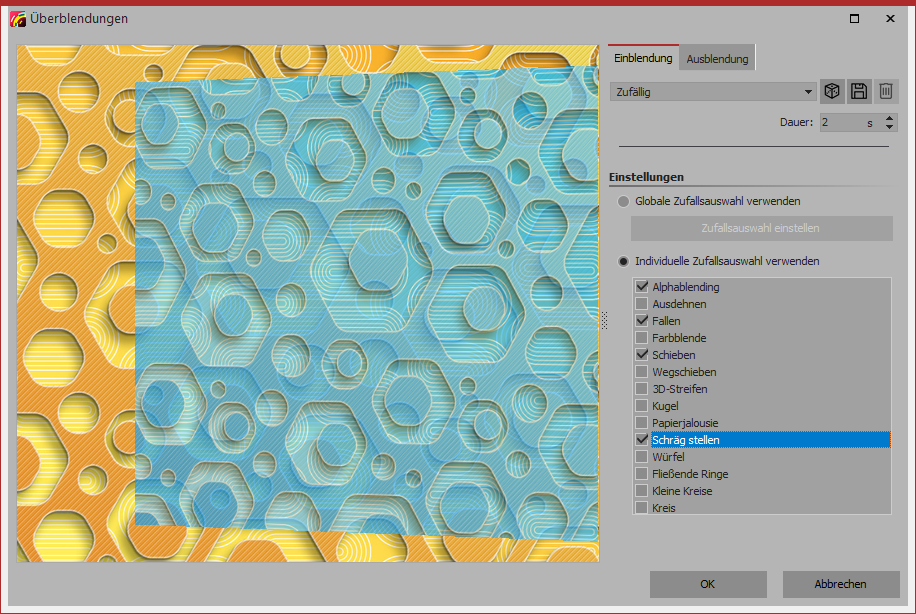Disable the Fallen transition checkbox
This screenshot has height=614, width=916.
click(x=642, y=321)
